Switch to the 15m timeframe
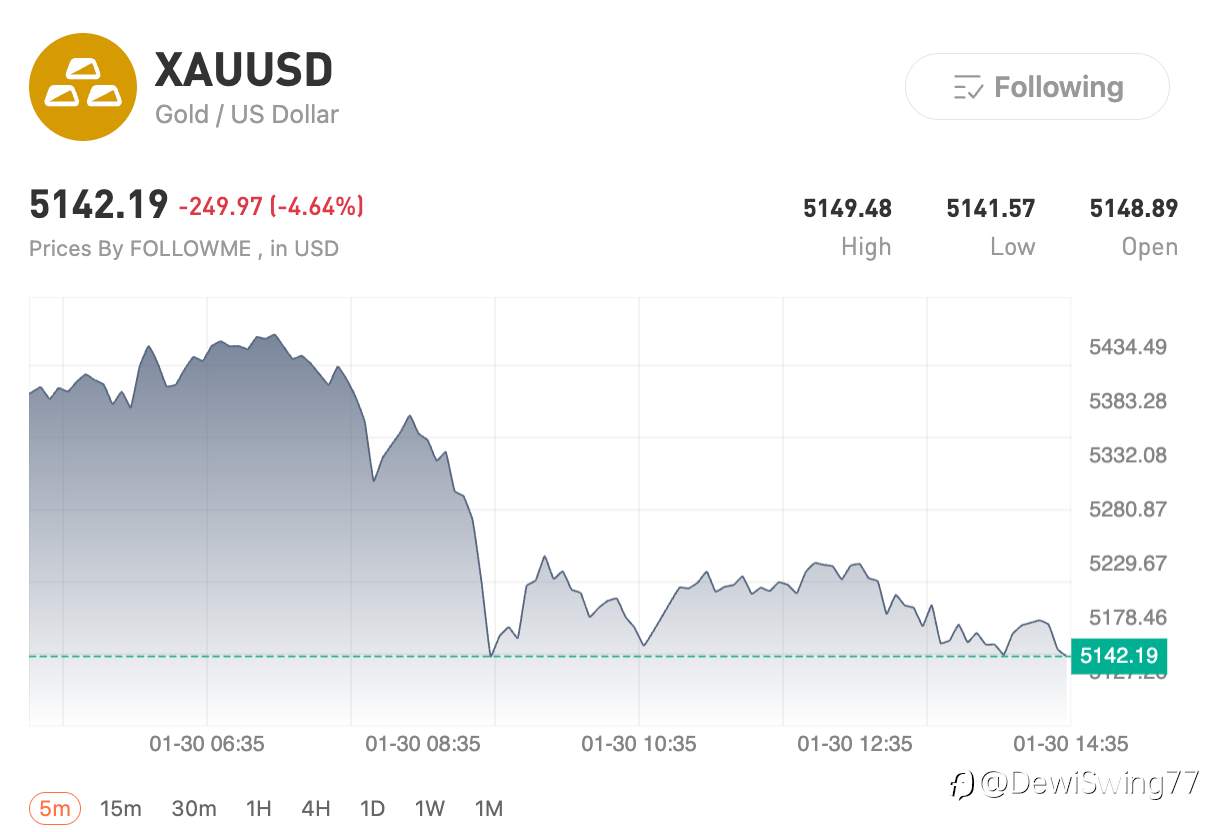Image resolution: width=1212 pixels, height=832 pixels. (121, 808)
